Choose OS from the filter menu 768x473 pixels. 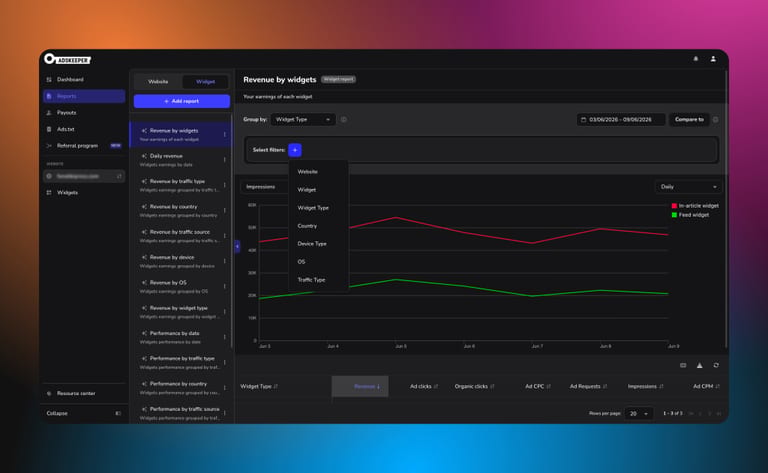pyautogui.click(x=318, y=261)
